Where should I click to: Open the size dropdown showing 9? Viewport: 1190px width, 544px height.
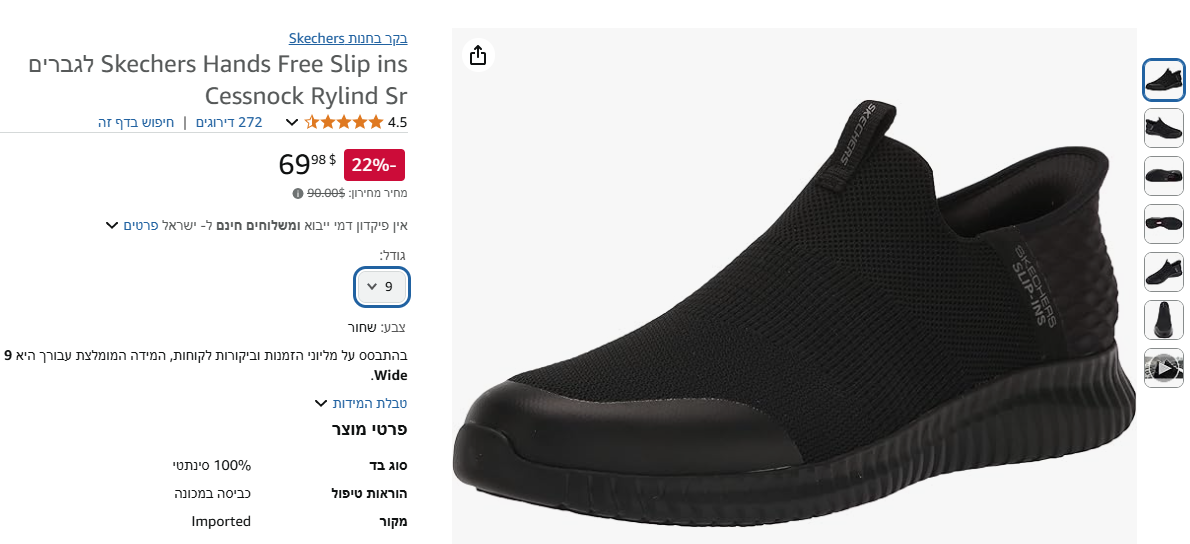click(x=382, y=287)
